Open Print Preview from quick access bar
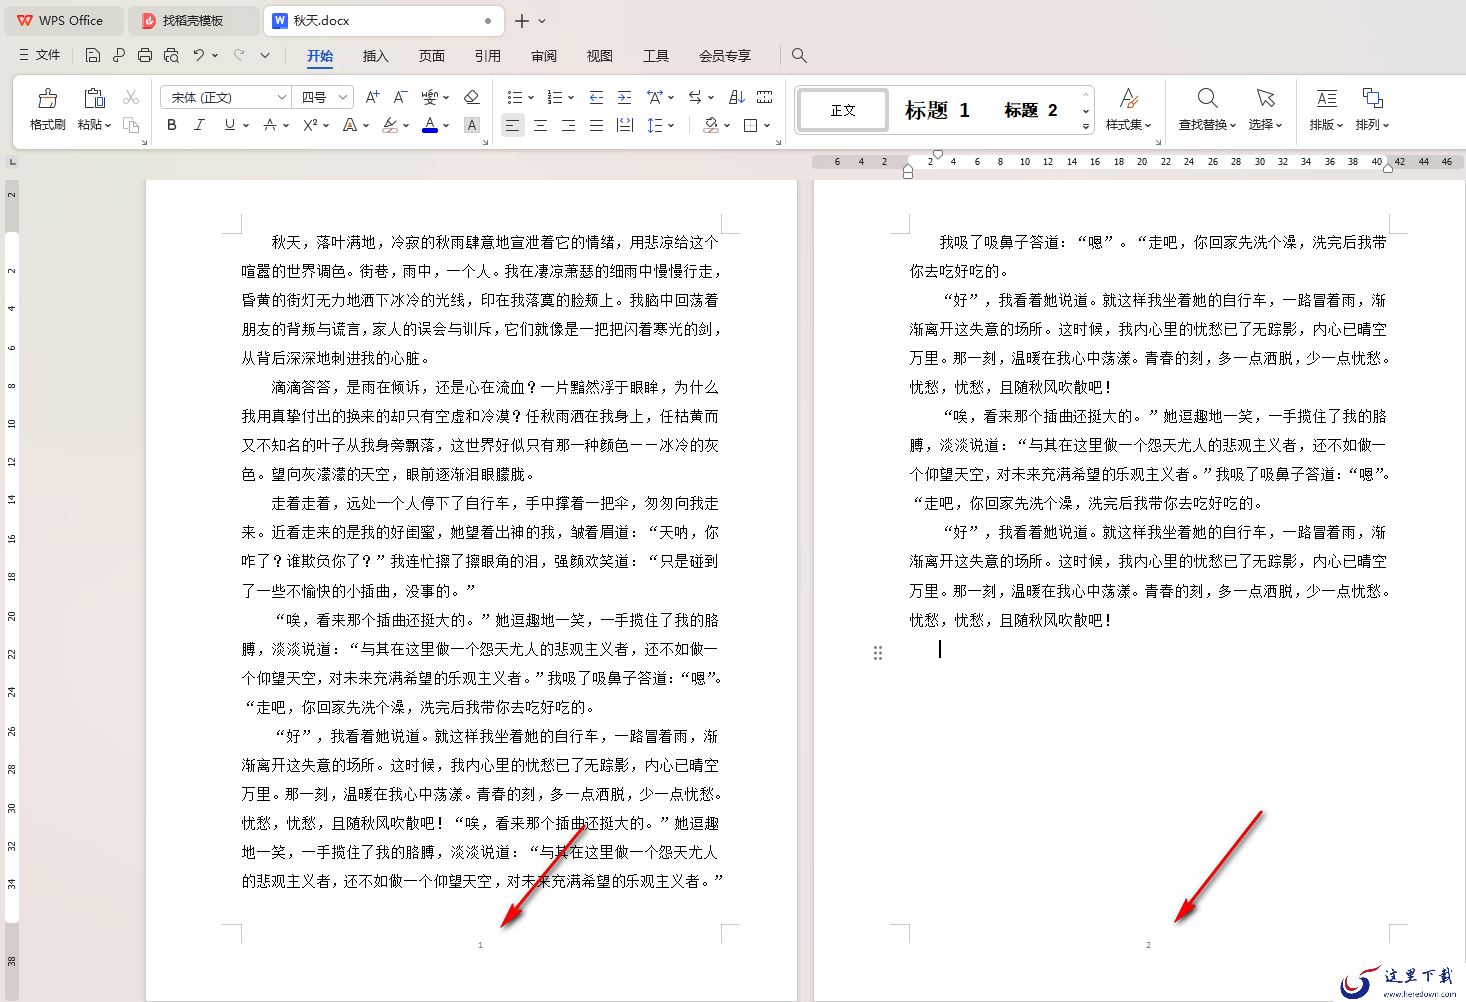 coord(171,56)
